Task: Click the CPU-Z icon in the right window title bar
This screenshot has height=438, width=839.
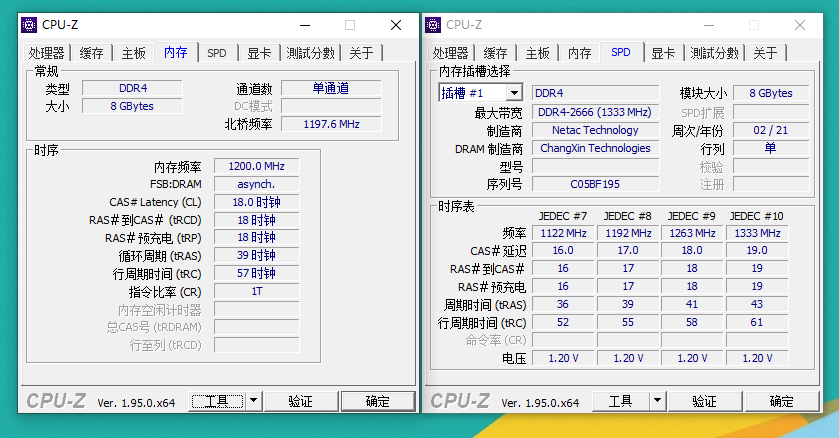Action: [433, 25]
